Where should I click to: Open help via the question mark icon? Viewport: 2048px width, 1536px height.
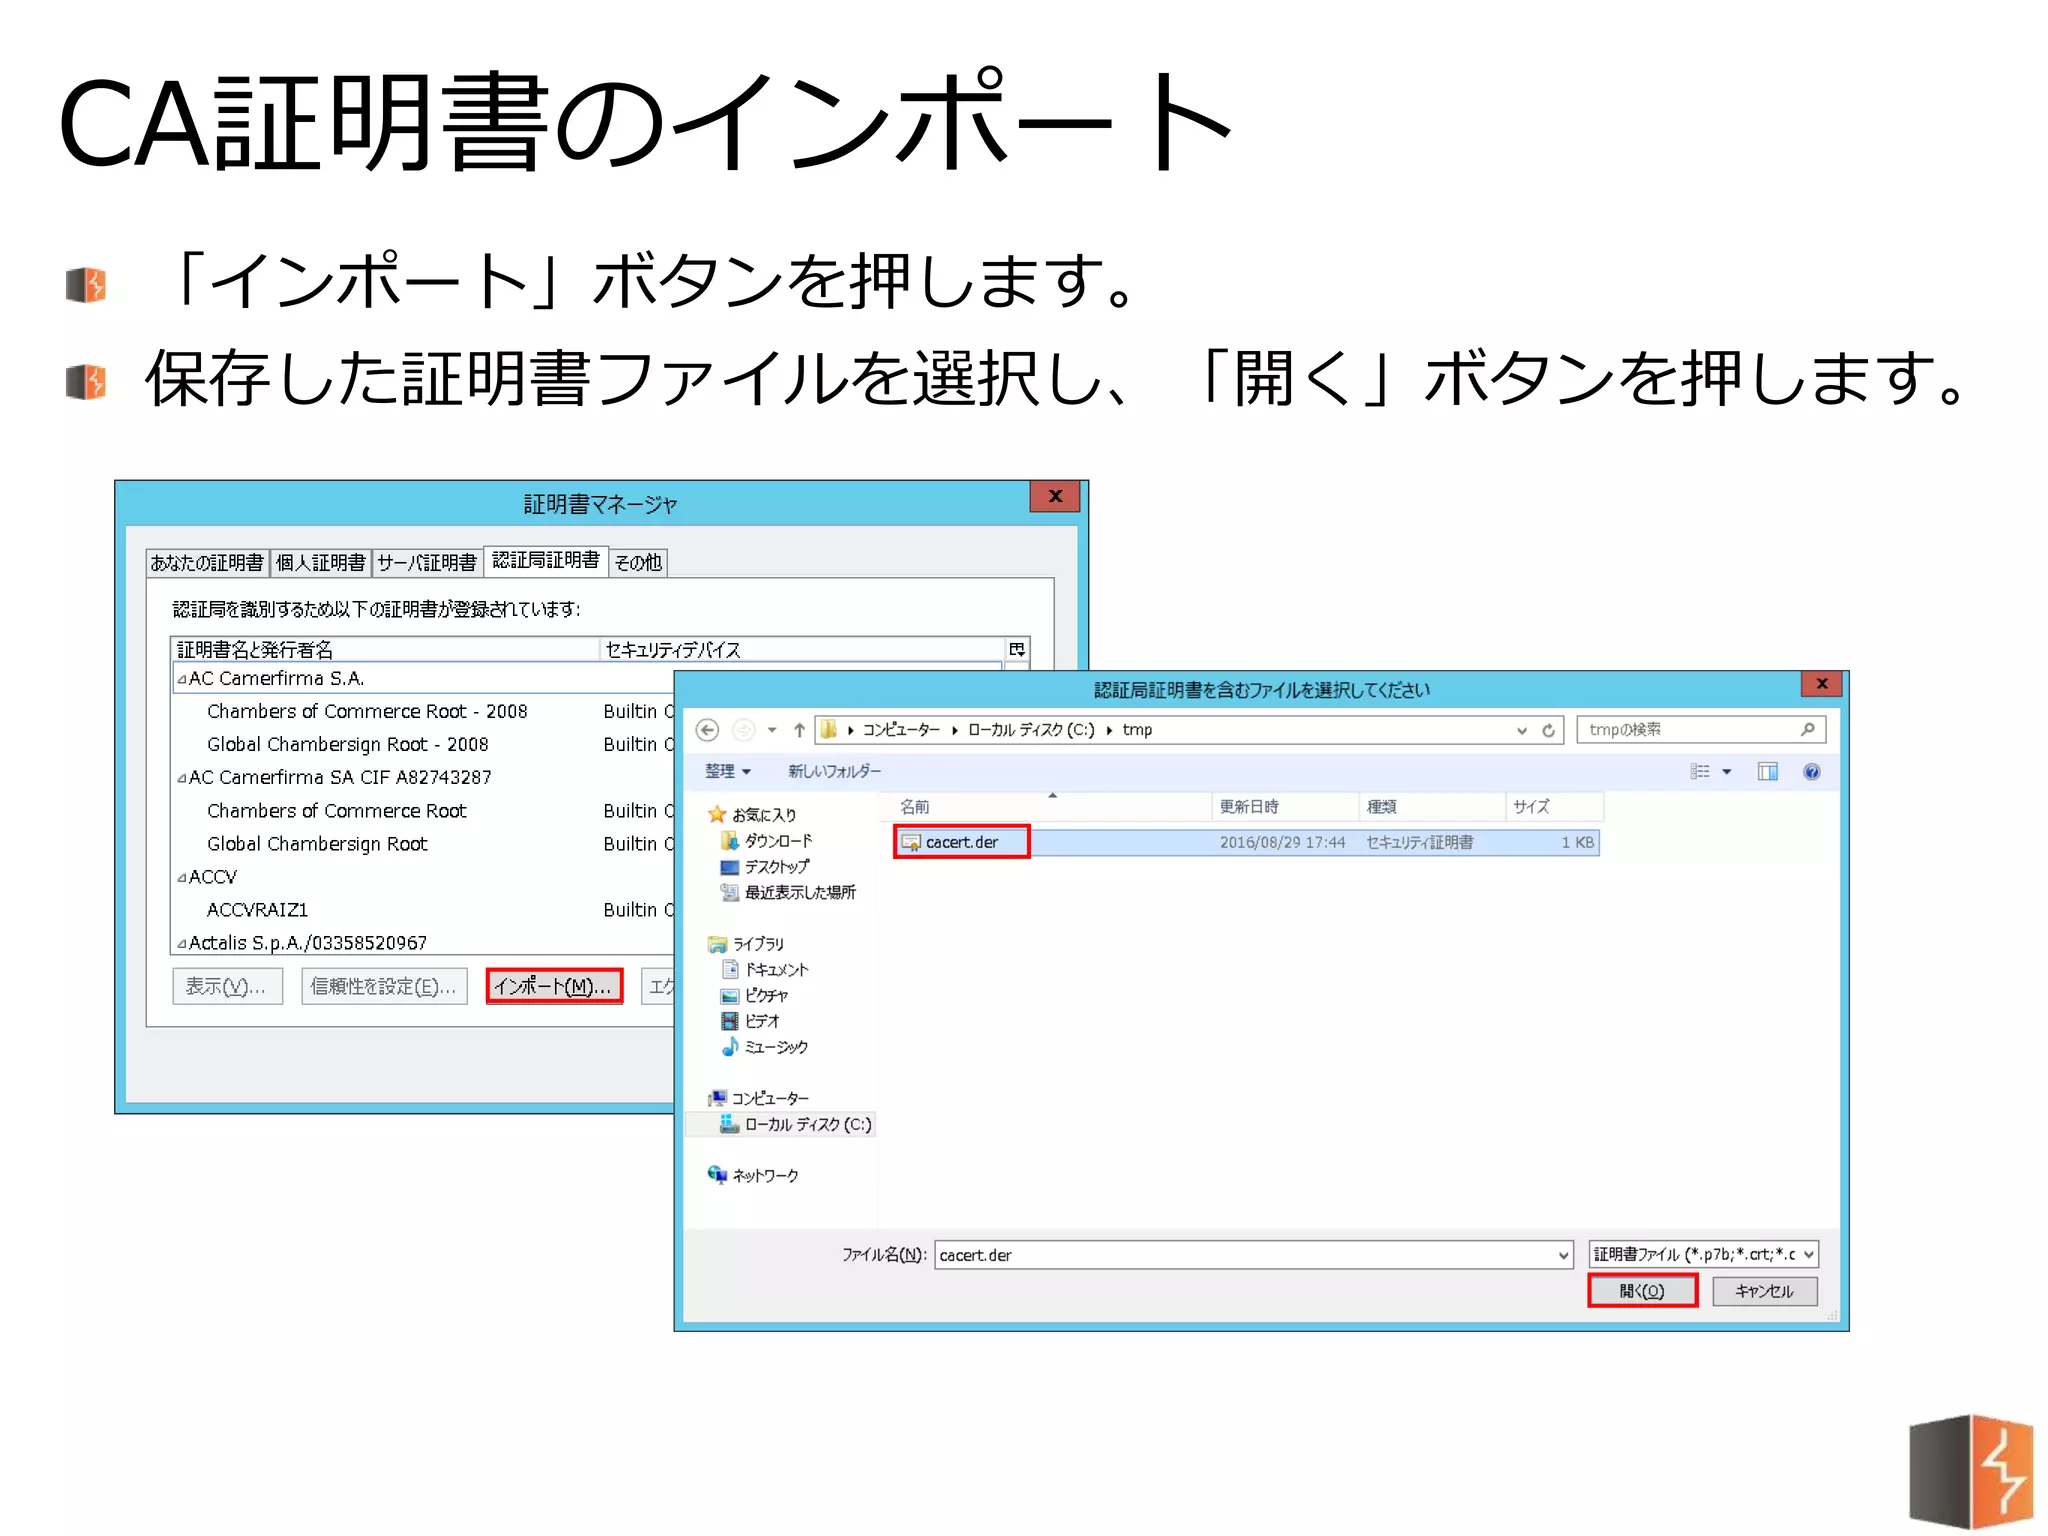(1811, 771)
